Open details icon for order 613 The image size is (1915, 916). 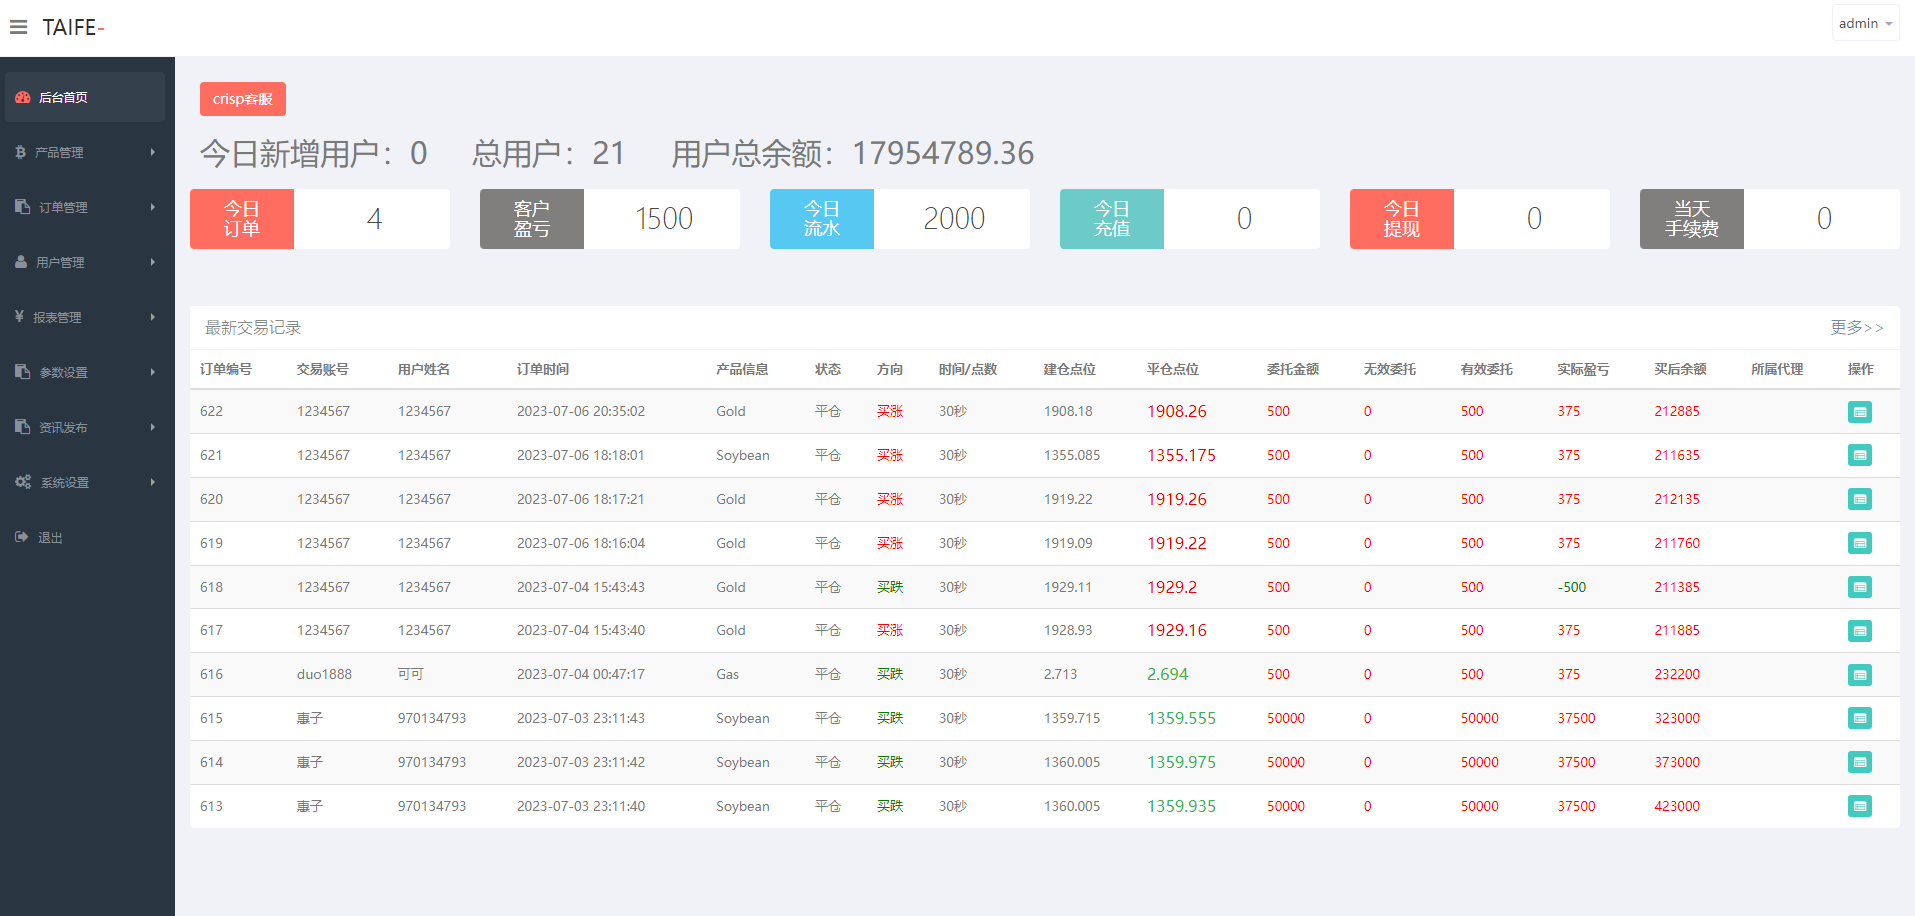coord(1860,806)
